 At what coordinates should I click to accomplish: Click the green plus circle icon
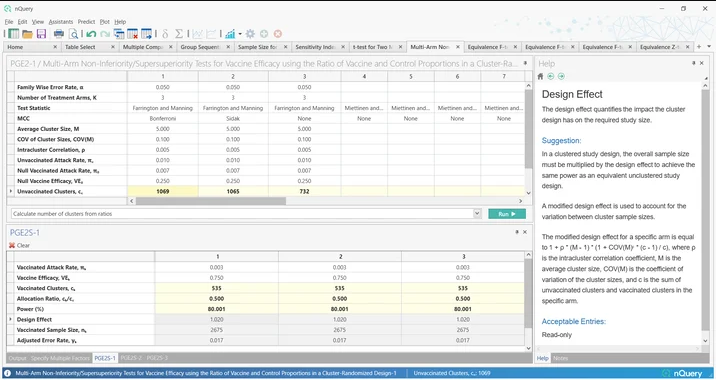coord(264,34)
